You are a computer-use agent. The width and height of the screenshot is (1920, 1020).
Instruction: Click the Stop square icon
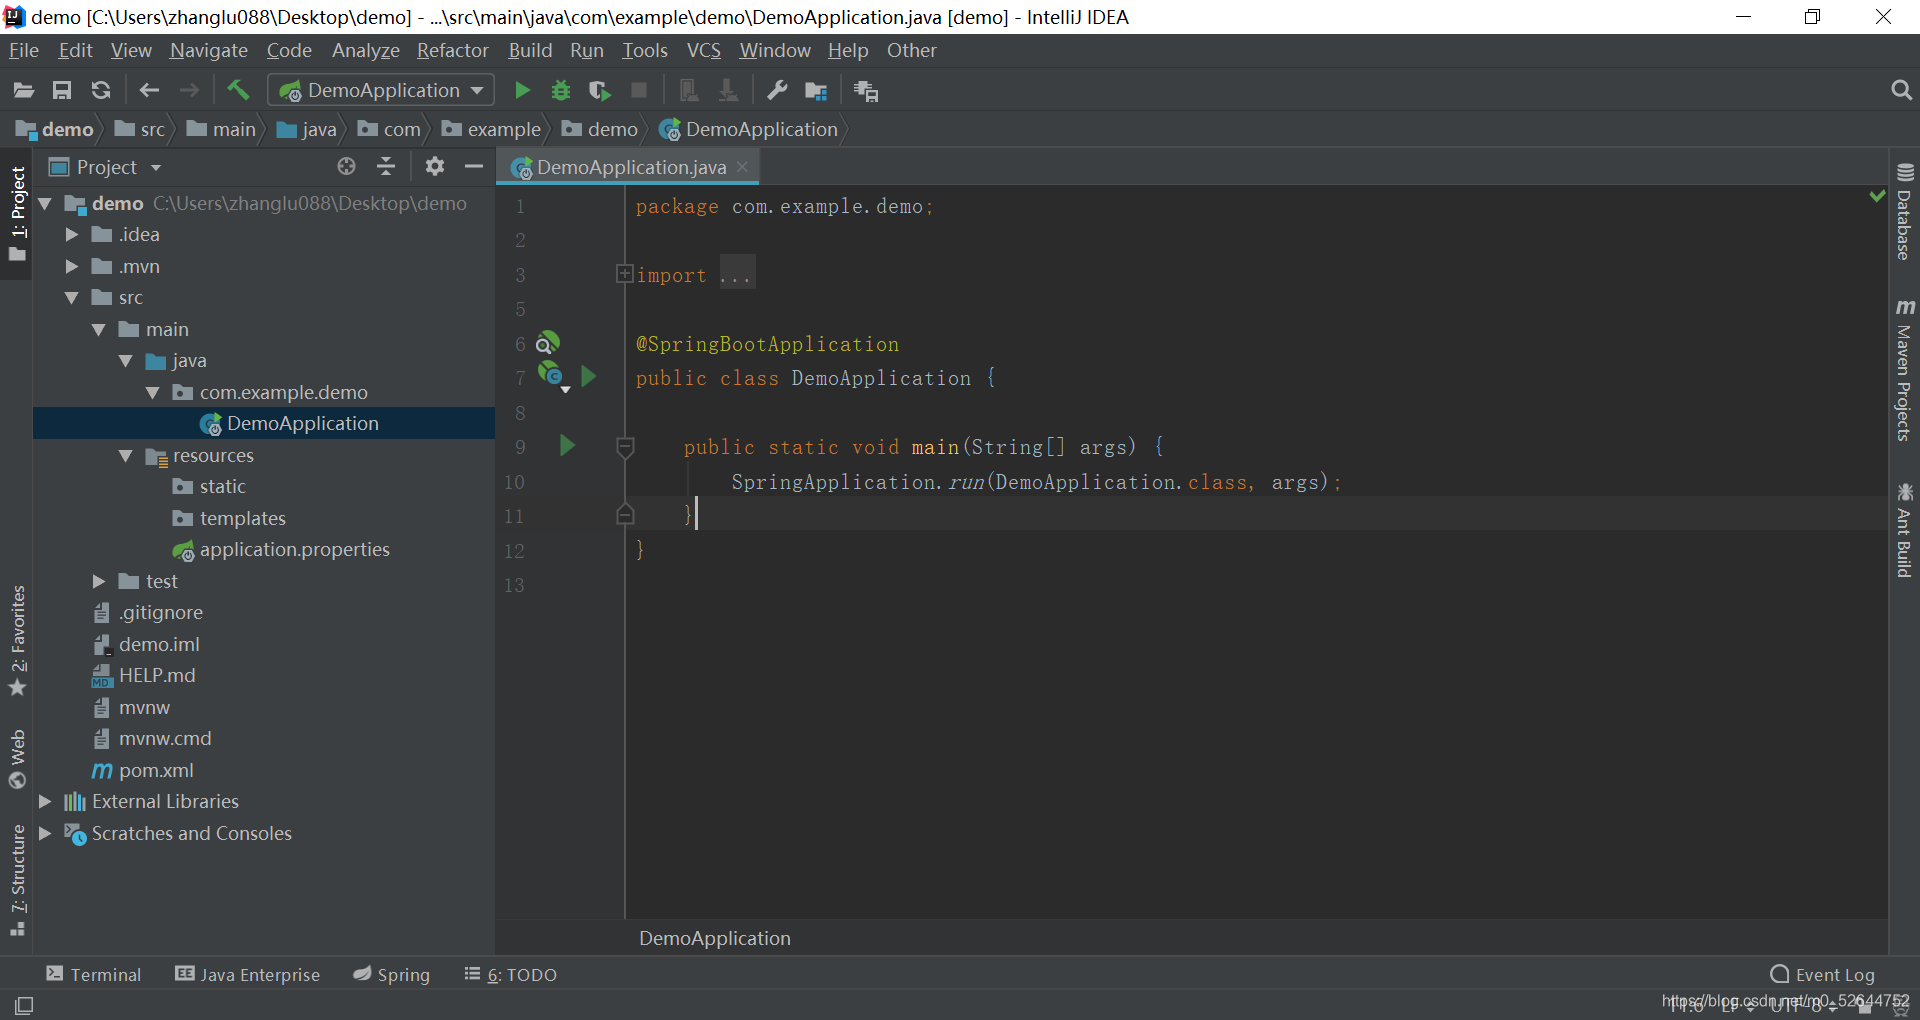(x=639, y=91)
